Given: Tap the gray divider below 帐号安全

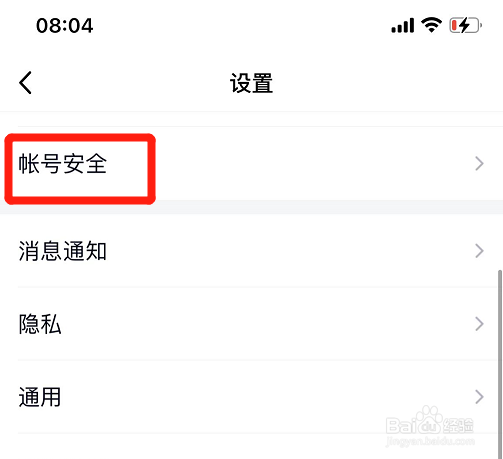Looking at the screenshot, I should point(251,207).
